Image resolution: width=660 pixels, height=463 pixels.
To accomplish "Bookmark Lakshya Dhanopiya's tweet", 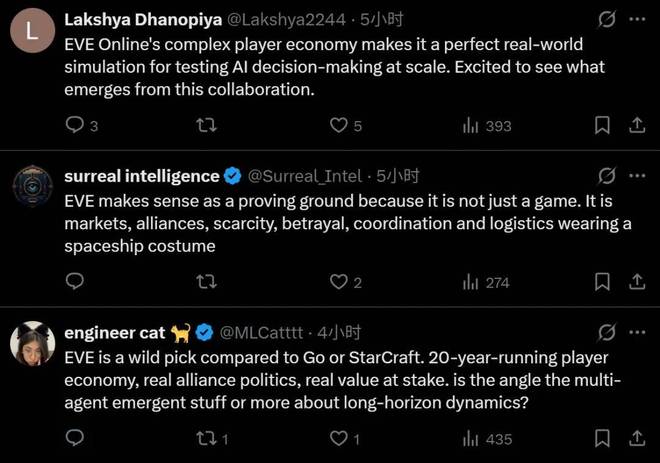I will coord(602,125).
